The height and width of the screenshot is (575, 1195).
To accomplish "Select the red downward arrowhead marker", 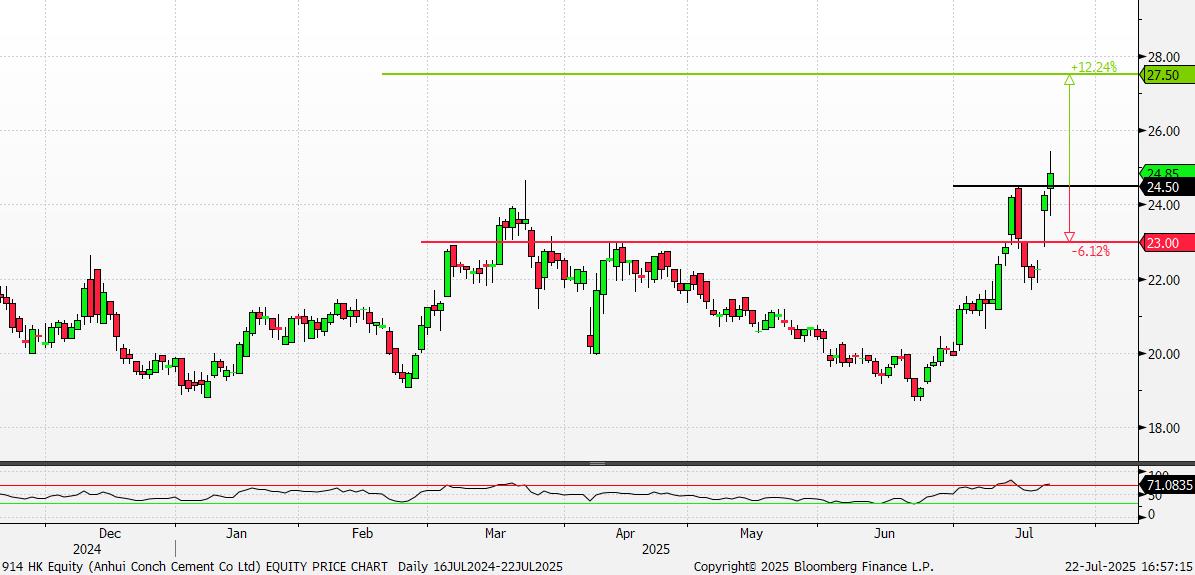I will click(1069, 236).
